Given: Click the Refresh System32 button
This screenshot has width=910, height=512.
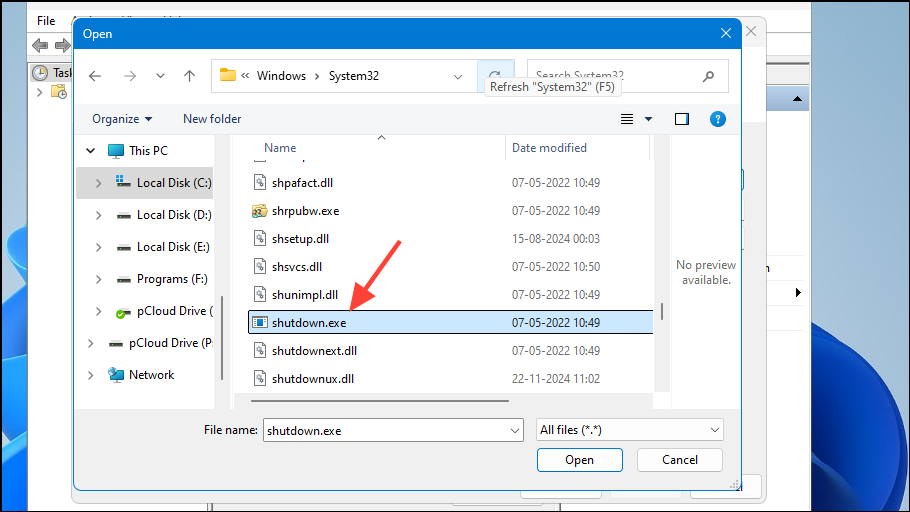Looking at the screenshot, I should tap(495, 76).
